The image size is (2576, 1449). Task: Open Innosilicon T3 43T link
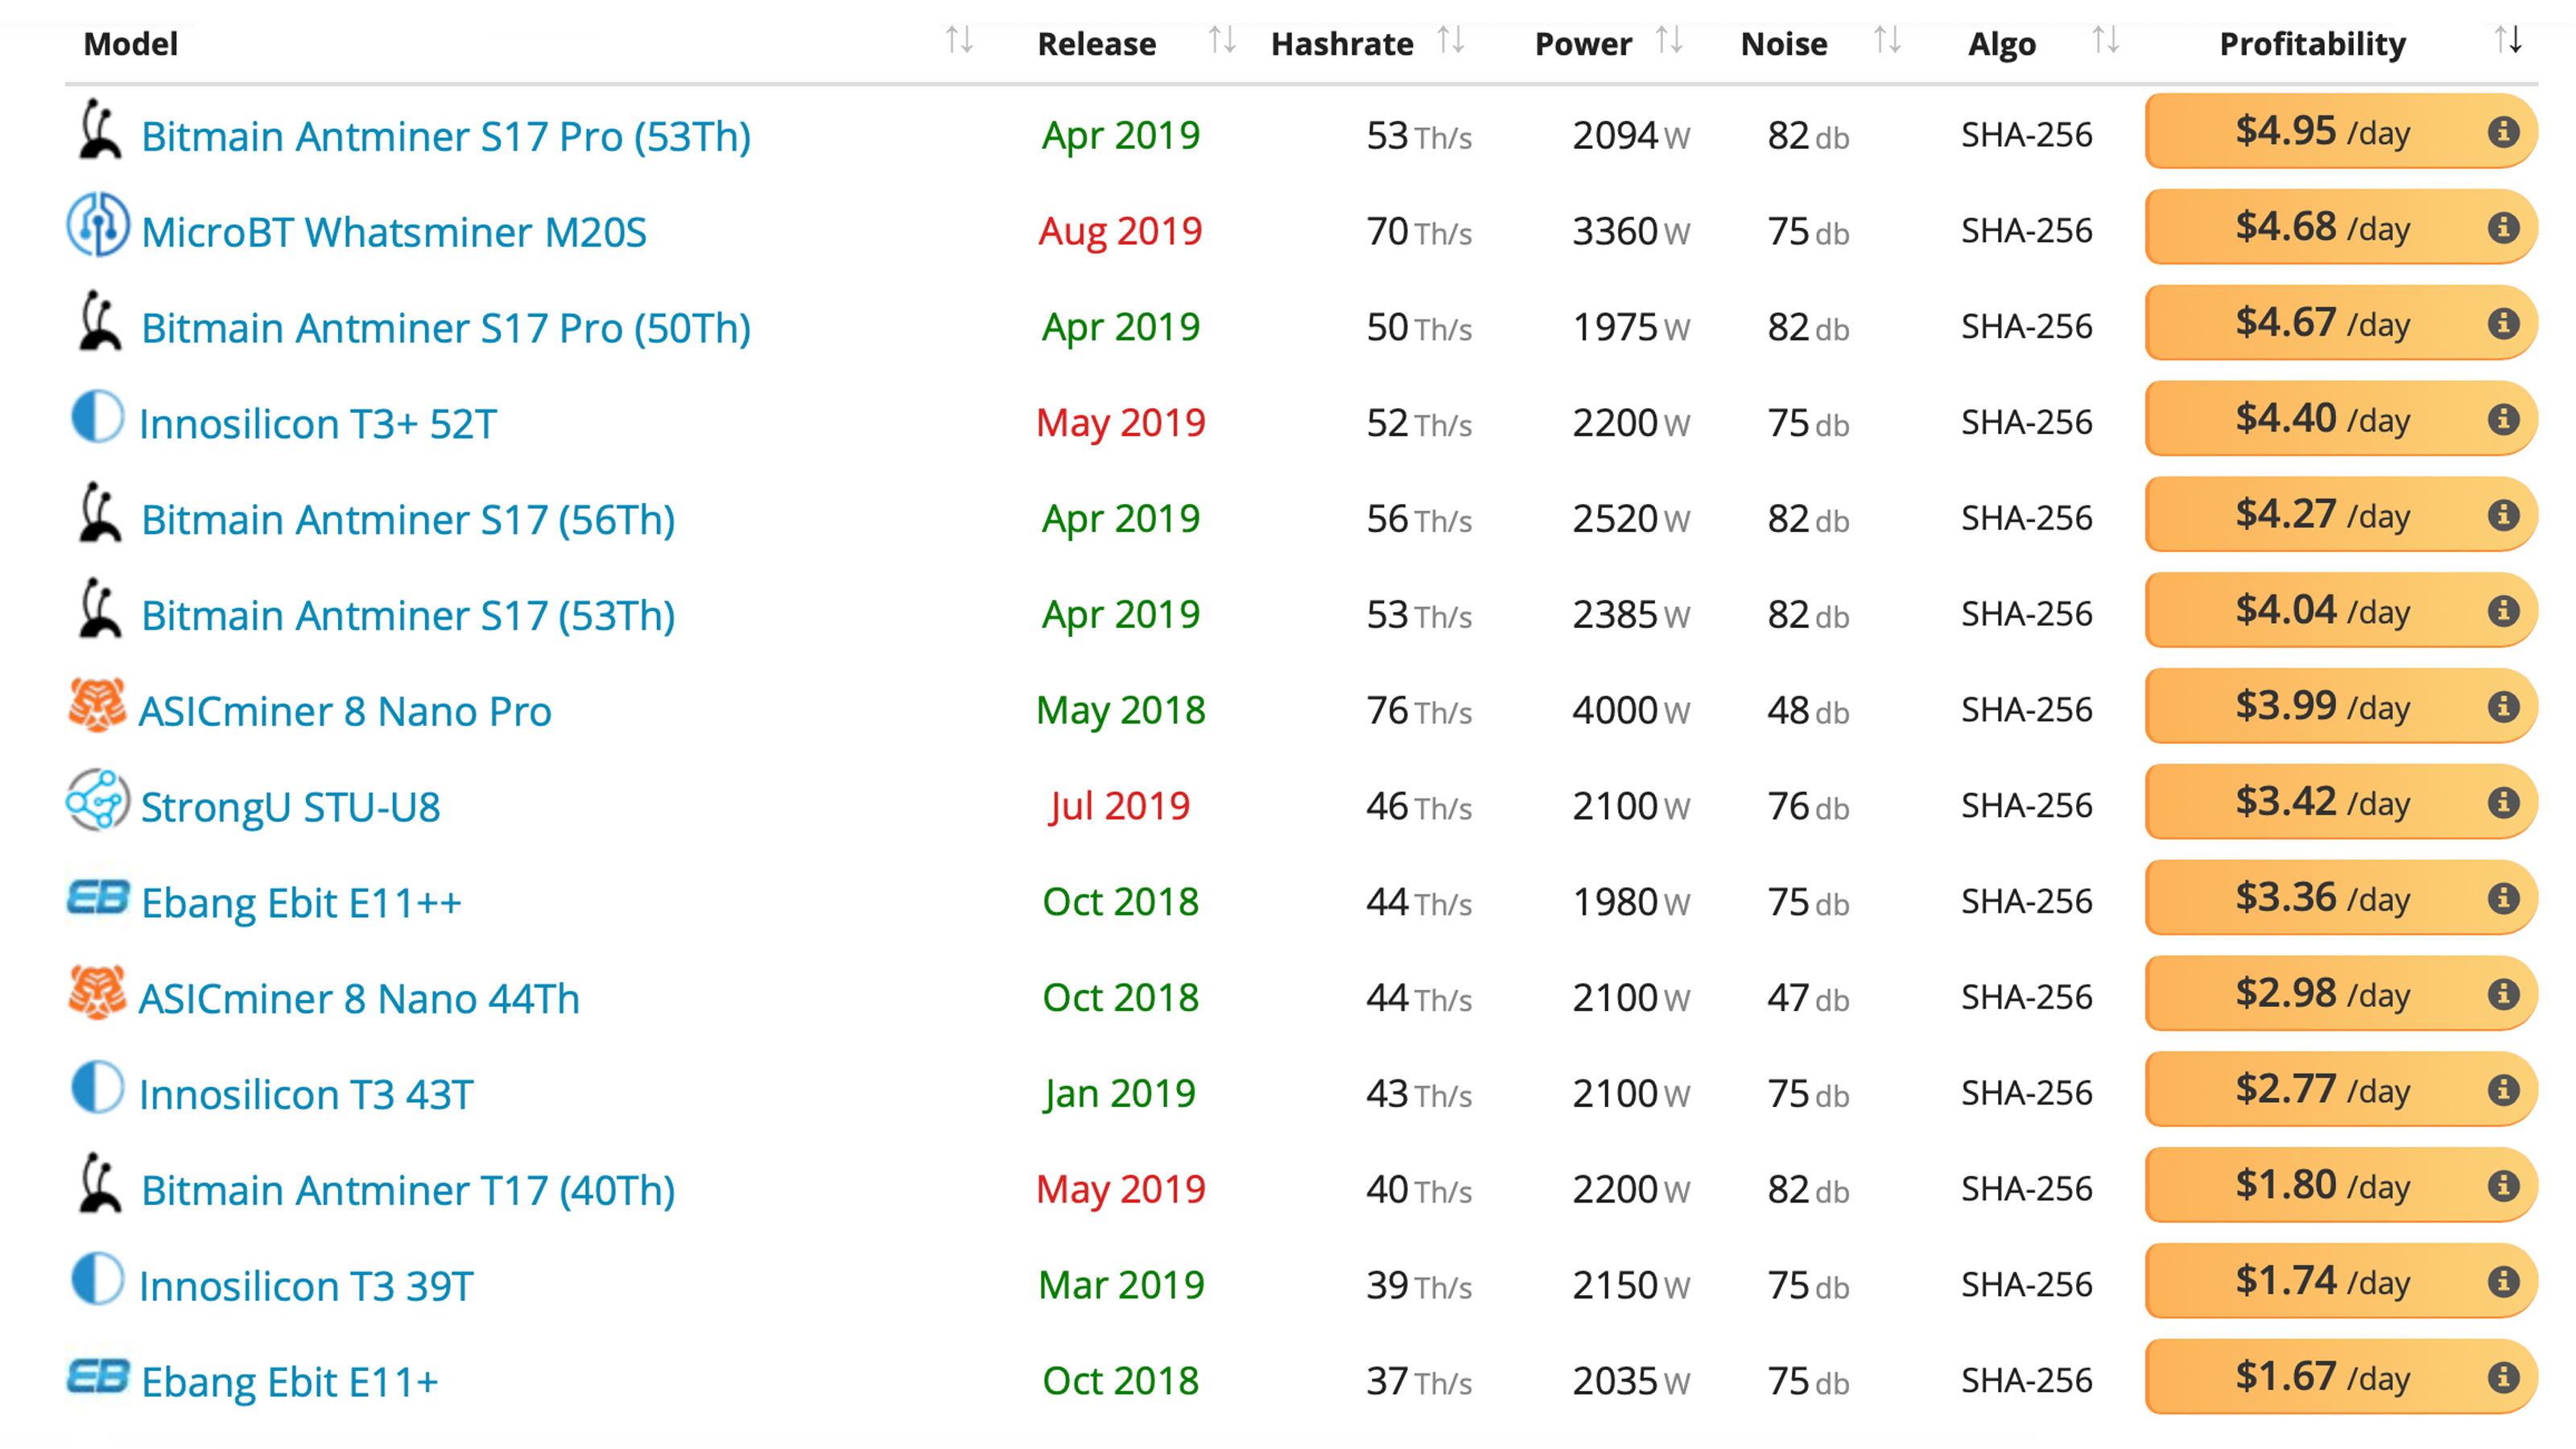[305, 1094]
